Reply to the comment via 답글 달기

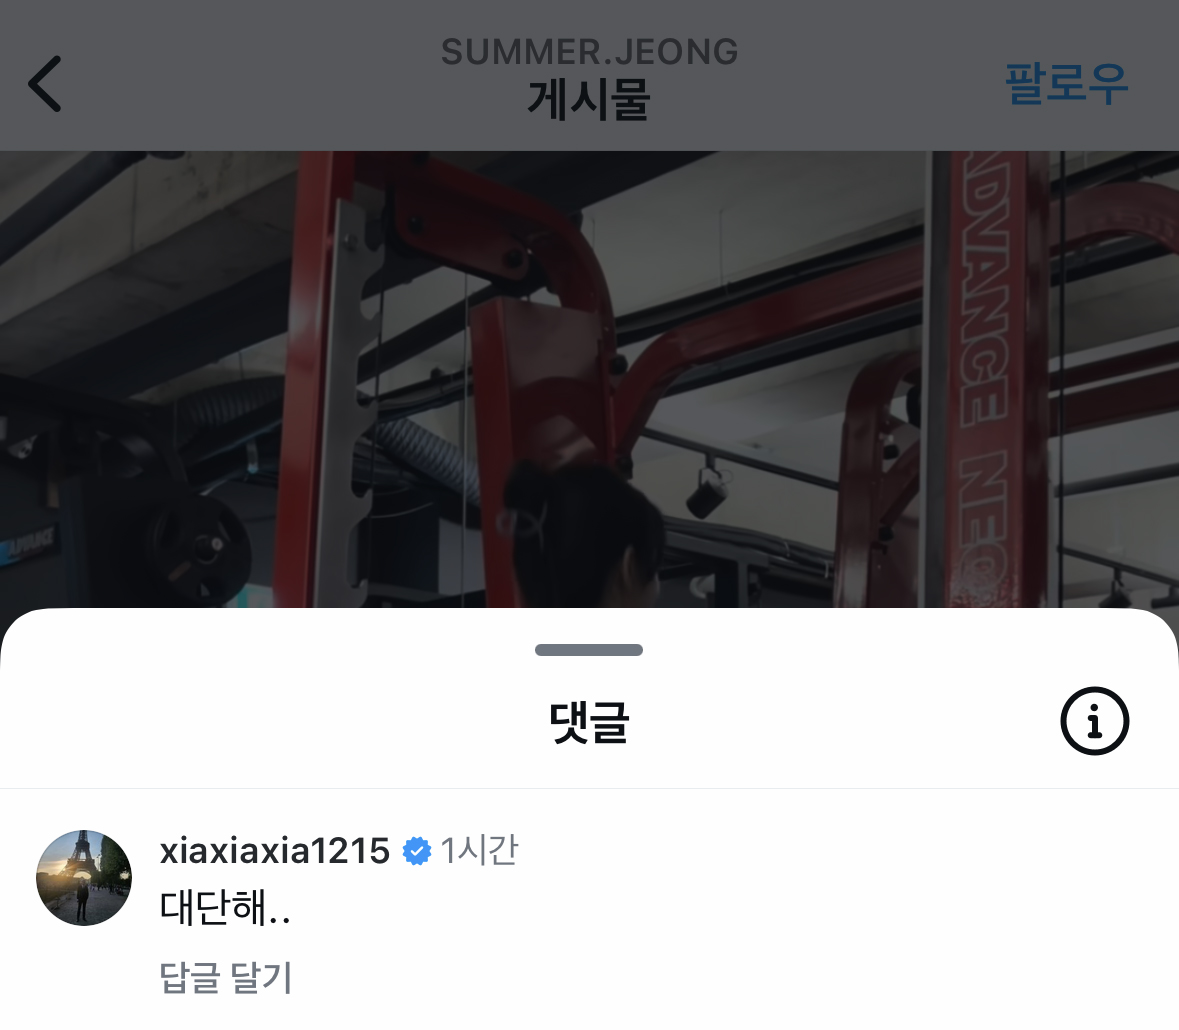point(226,977)
